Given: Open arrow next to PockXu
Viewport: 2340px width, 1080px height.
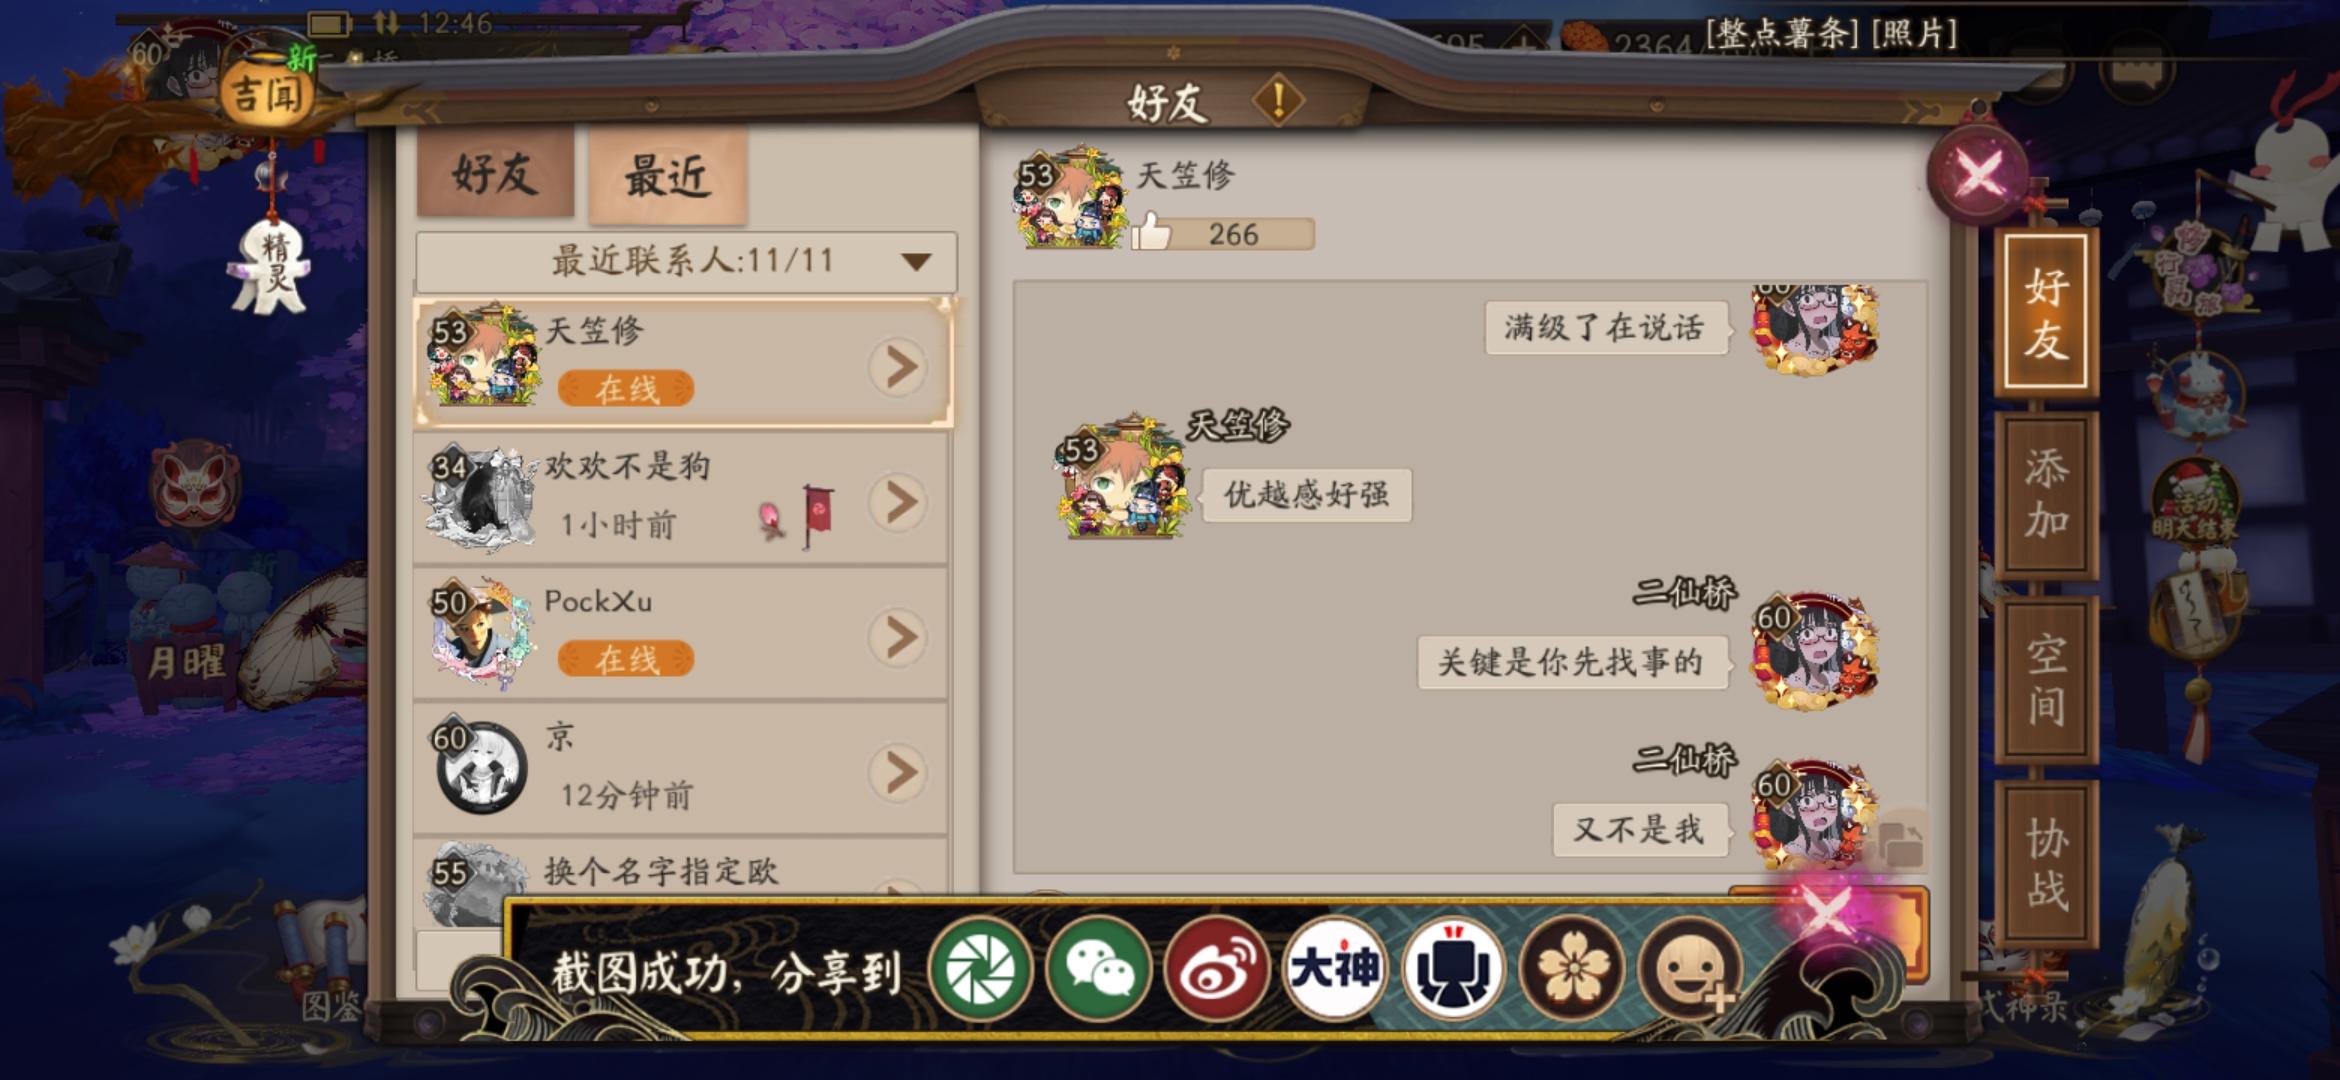Looking at the screenshot, I should coord(898,638).
